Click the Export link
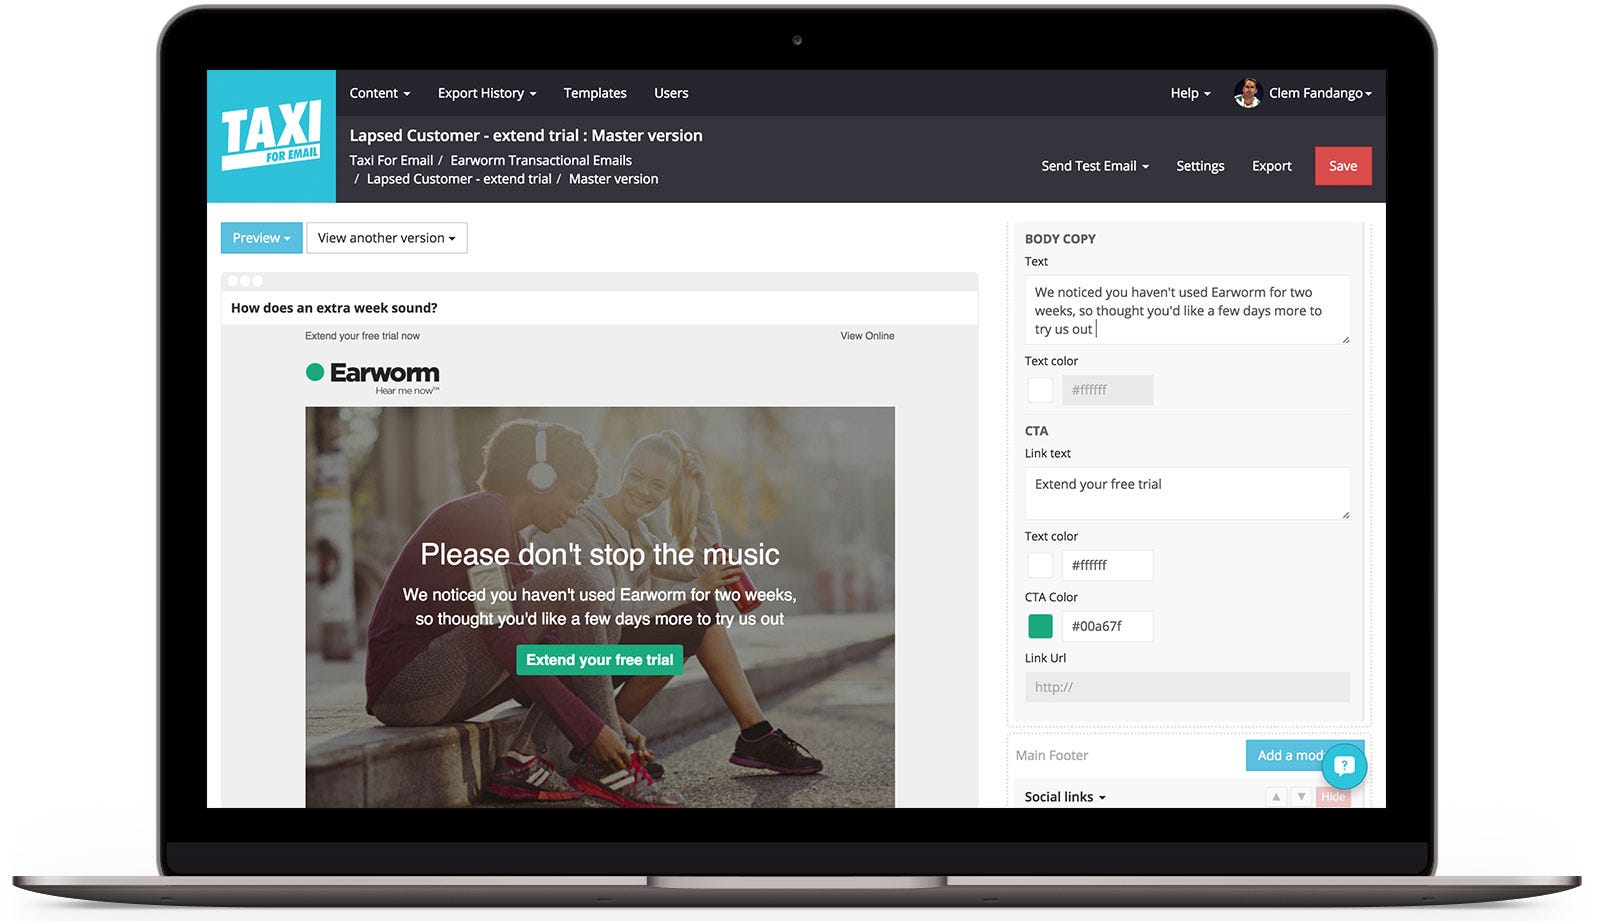Screen dimensions: 1600x921 point(1272,166)
